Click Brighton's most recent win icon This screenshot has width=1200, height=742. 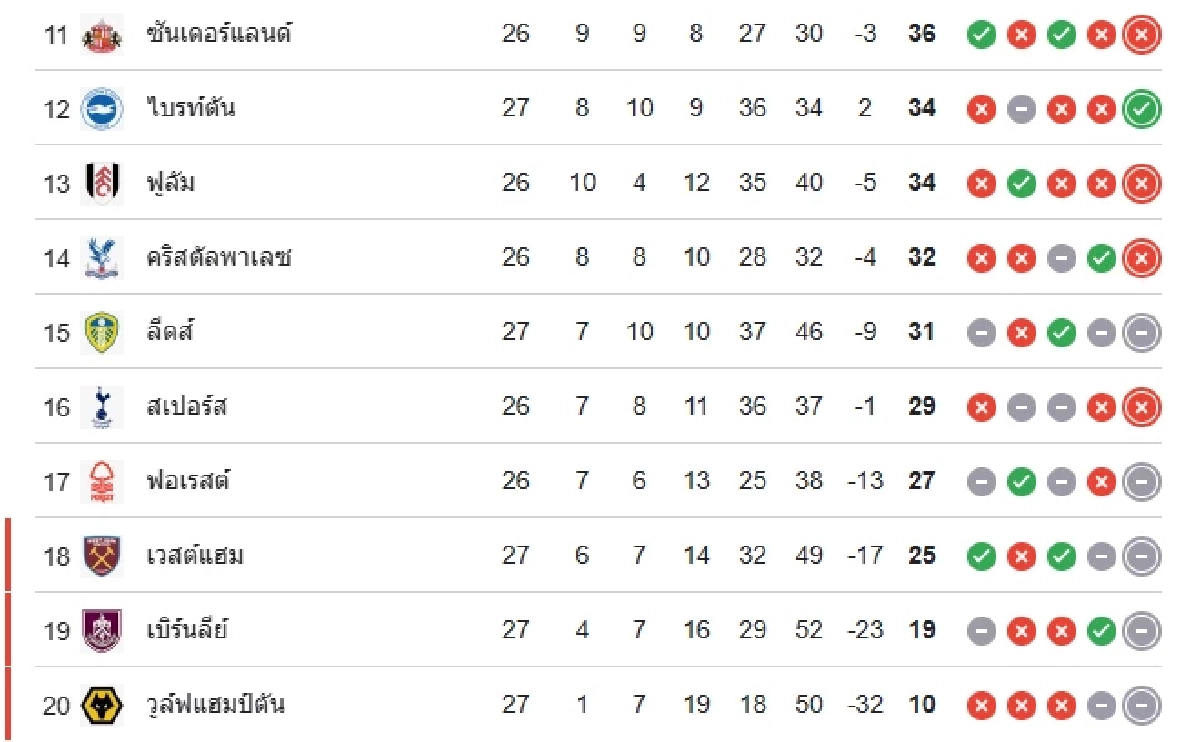coord(1141,109)
